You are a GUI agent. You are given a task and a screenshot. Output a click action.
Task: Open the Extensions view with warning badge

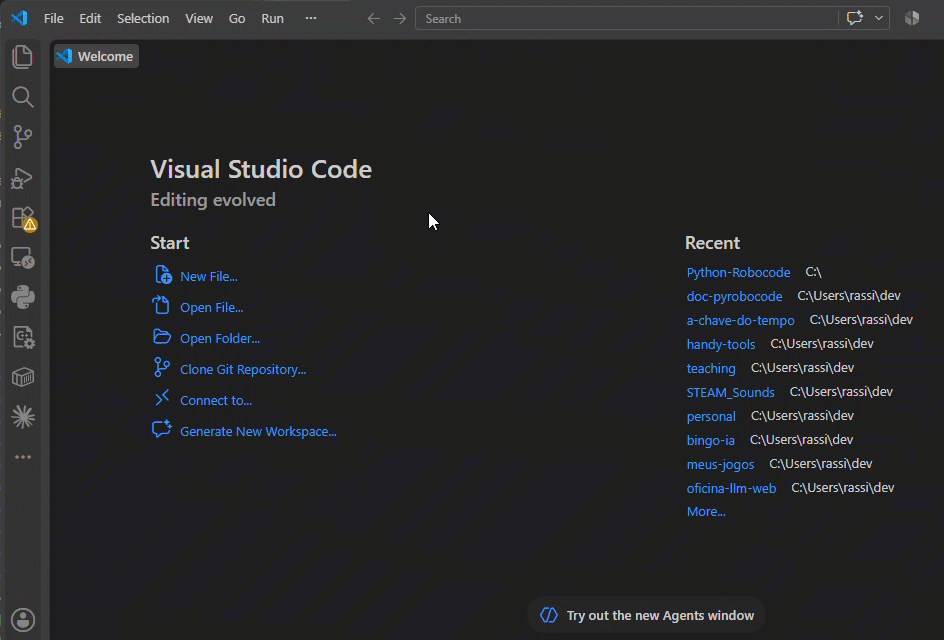pyautogui.click(x=24, y=219)
